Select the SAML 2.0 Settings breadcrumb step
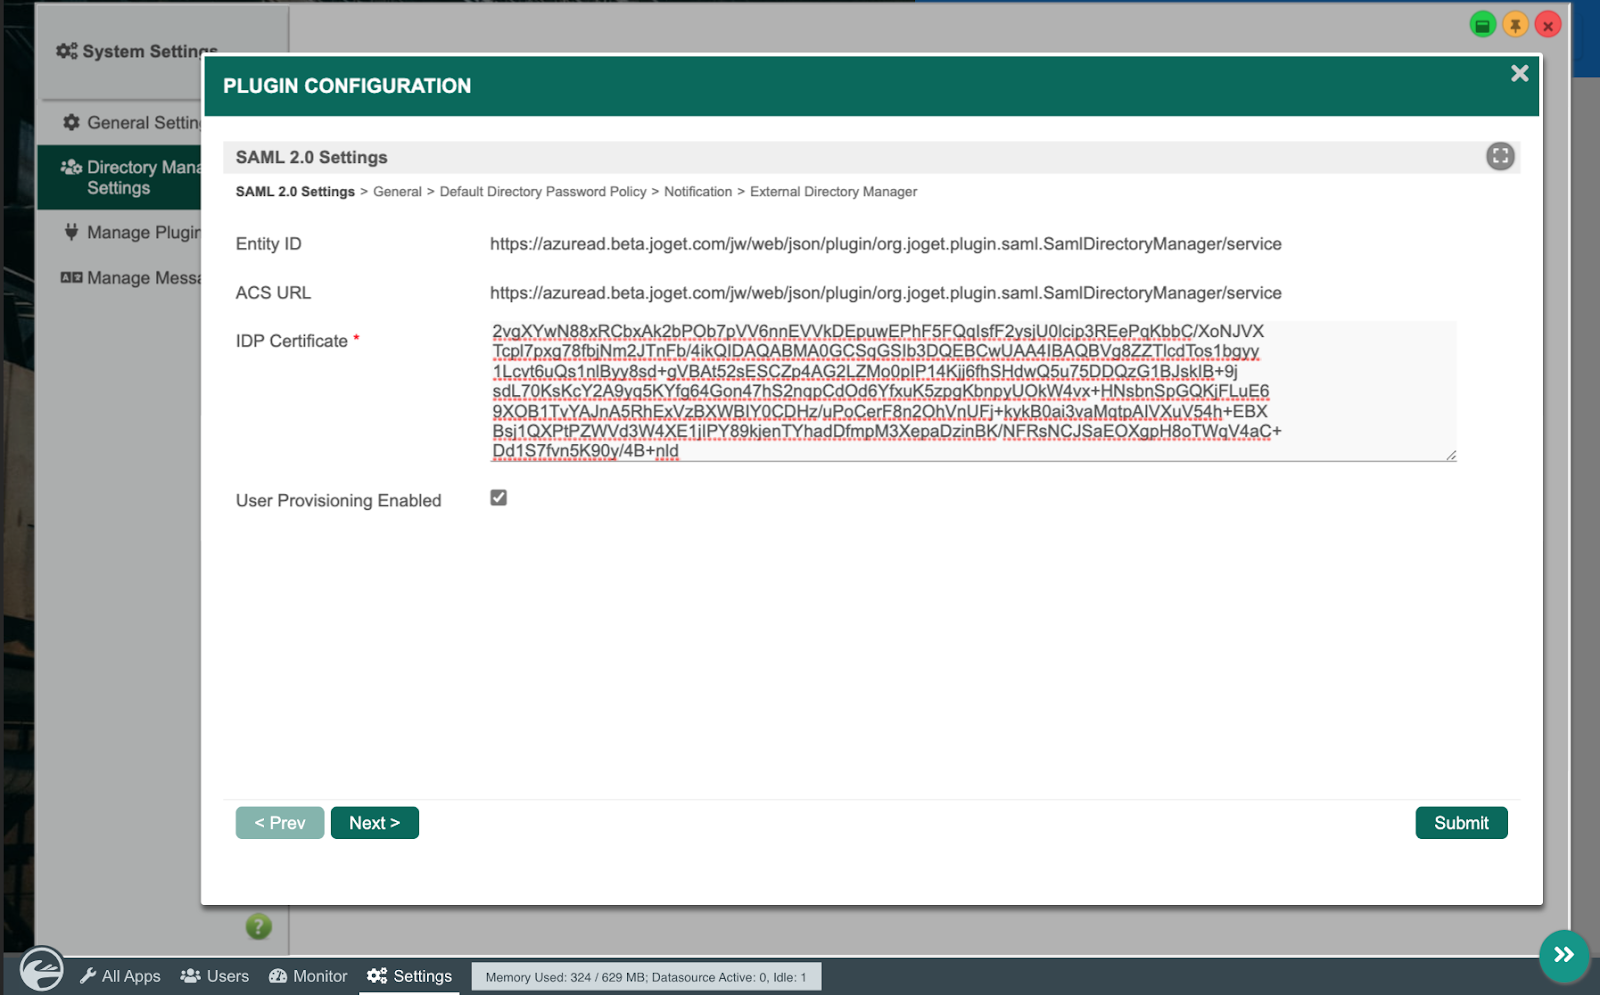Viewport: 1600px width, 995px height. tap(295, 192)
